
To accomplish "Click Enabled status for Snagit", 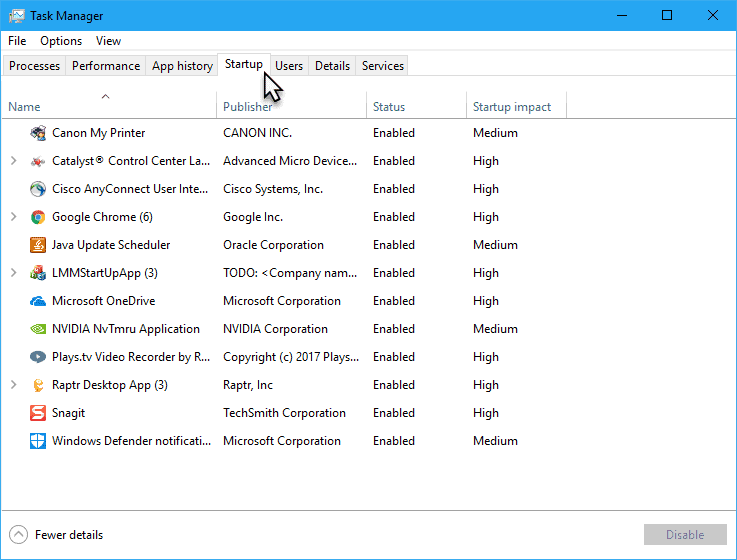I will tap(394, 413).
